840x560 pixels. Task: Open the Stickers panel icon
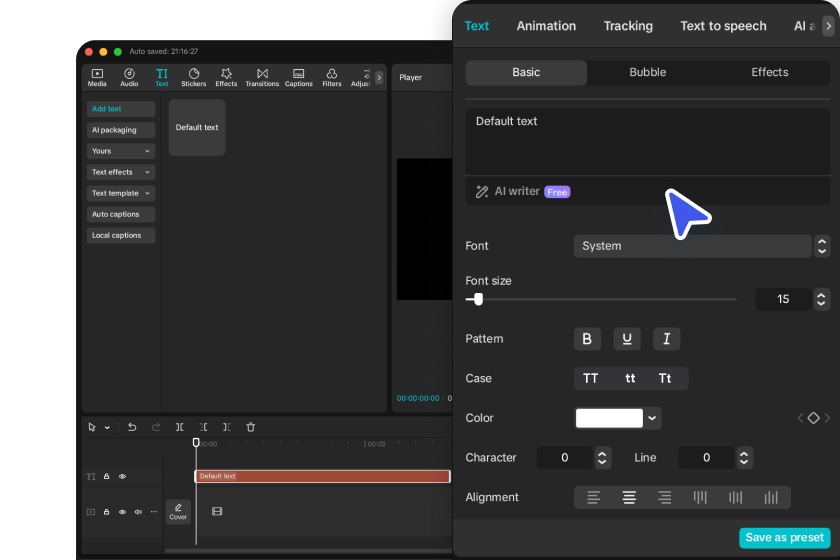point(193,77)
